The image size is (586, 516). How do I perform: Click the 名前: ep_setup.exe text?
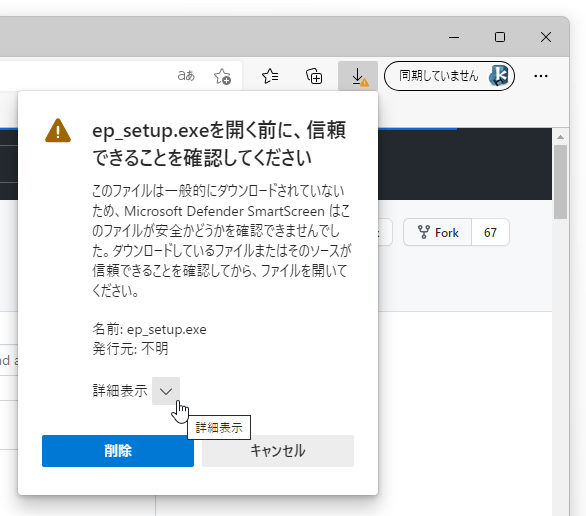pos(149,329)
